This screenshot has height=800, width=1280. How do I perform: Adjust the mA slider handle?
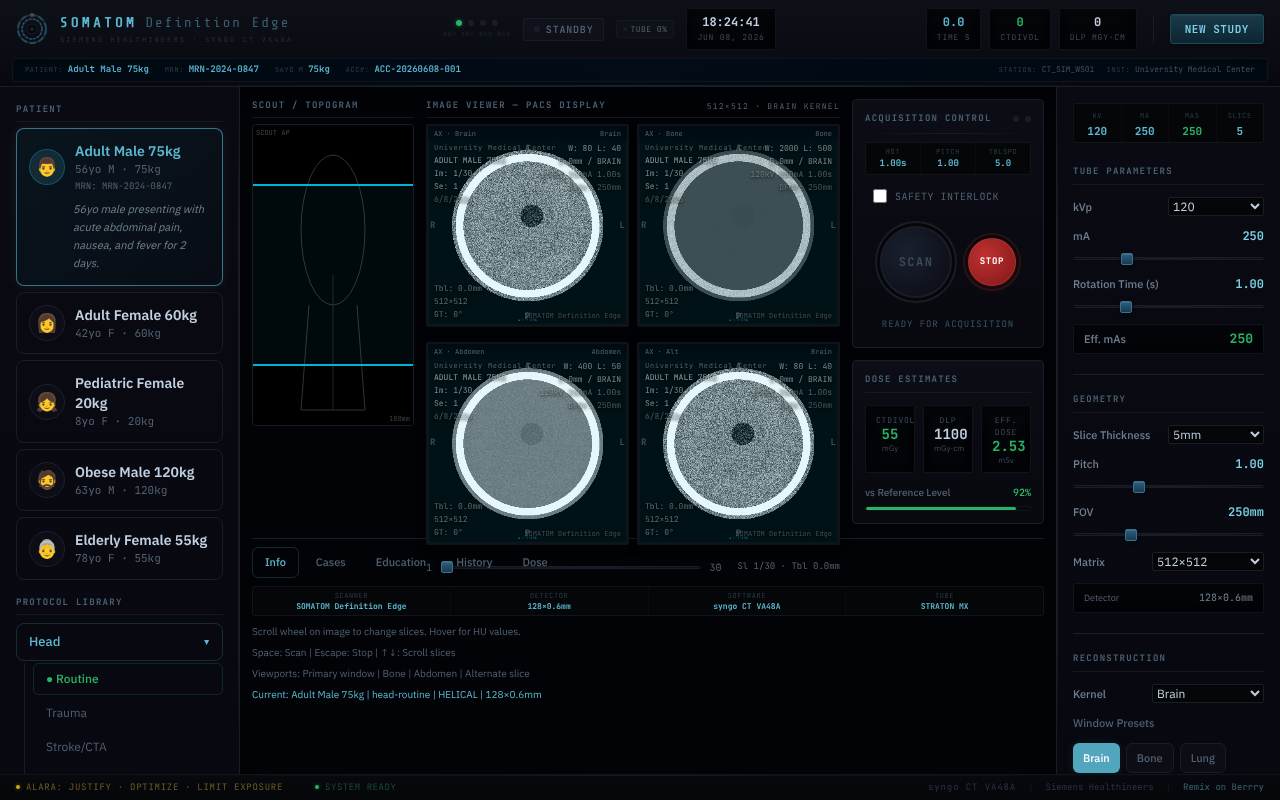tap(1127, 259)
